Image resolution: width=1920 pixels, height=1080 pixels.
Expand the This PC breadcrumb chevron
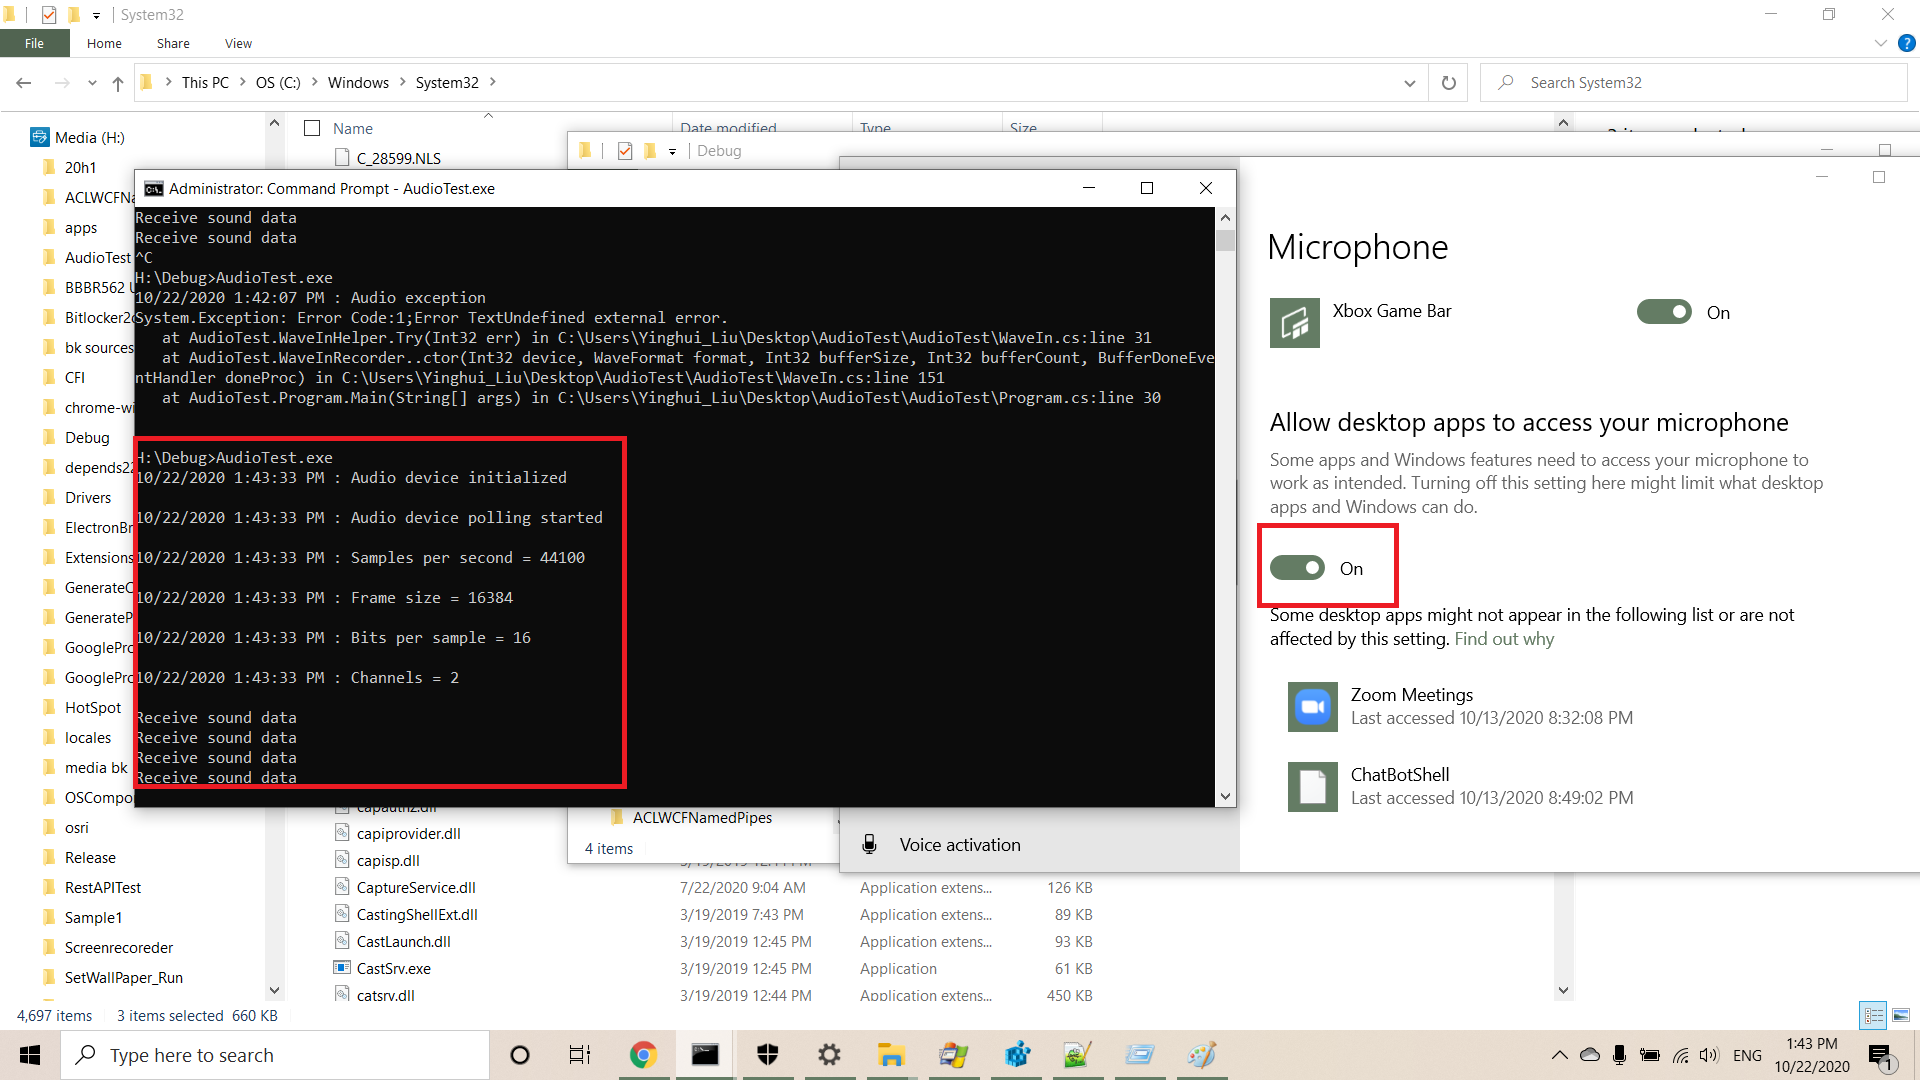click(x=242, y=82)
